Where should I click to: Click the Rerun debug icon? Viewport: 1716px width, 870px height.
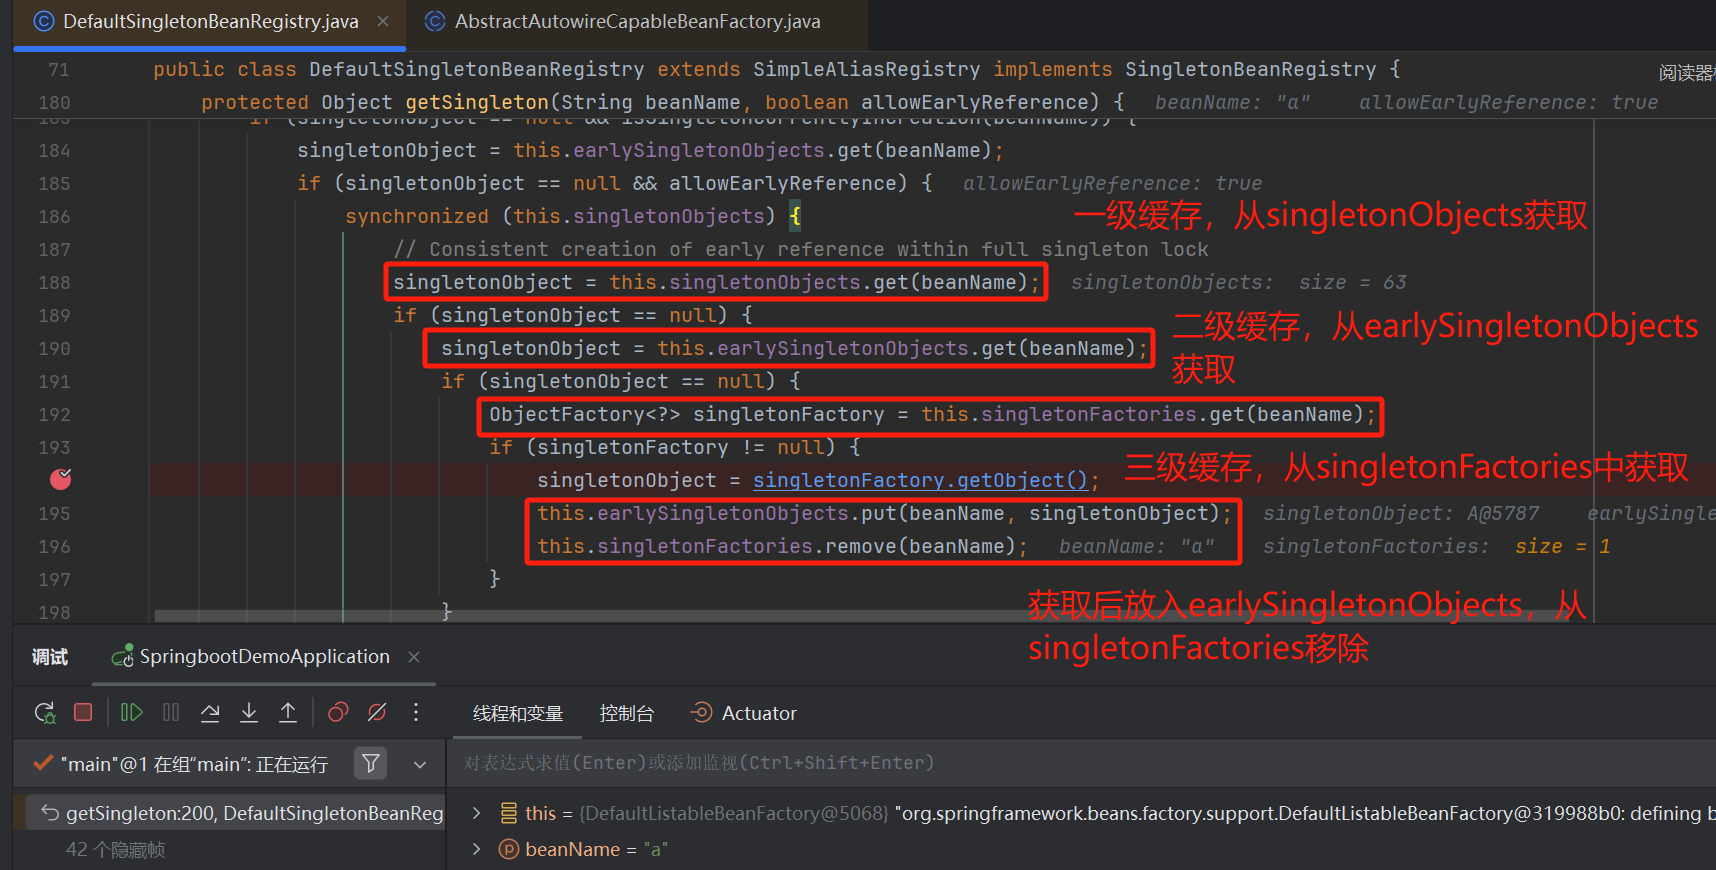[45, 713]
